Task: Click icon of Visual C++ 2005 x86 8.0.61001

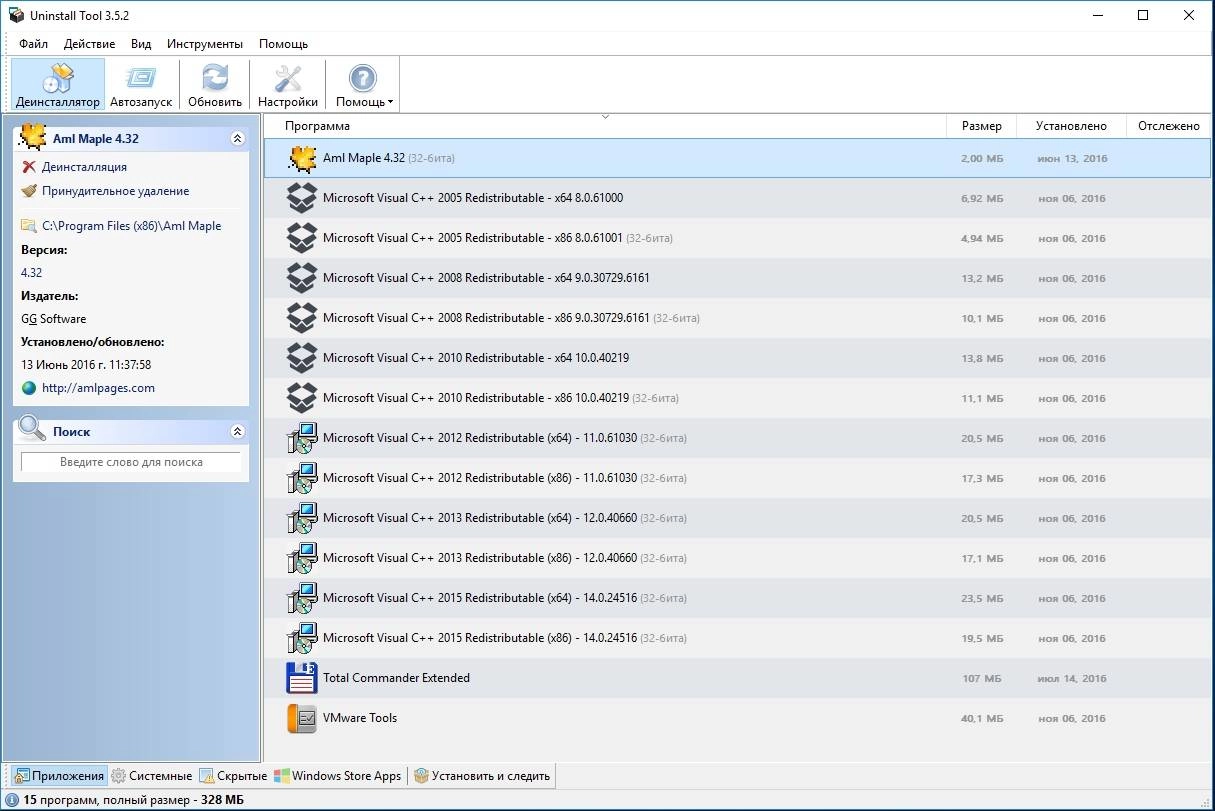Action: (x=302, y=238)
